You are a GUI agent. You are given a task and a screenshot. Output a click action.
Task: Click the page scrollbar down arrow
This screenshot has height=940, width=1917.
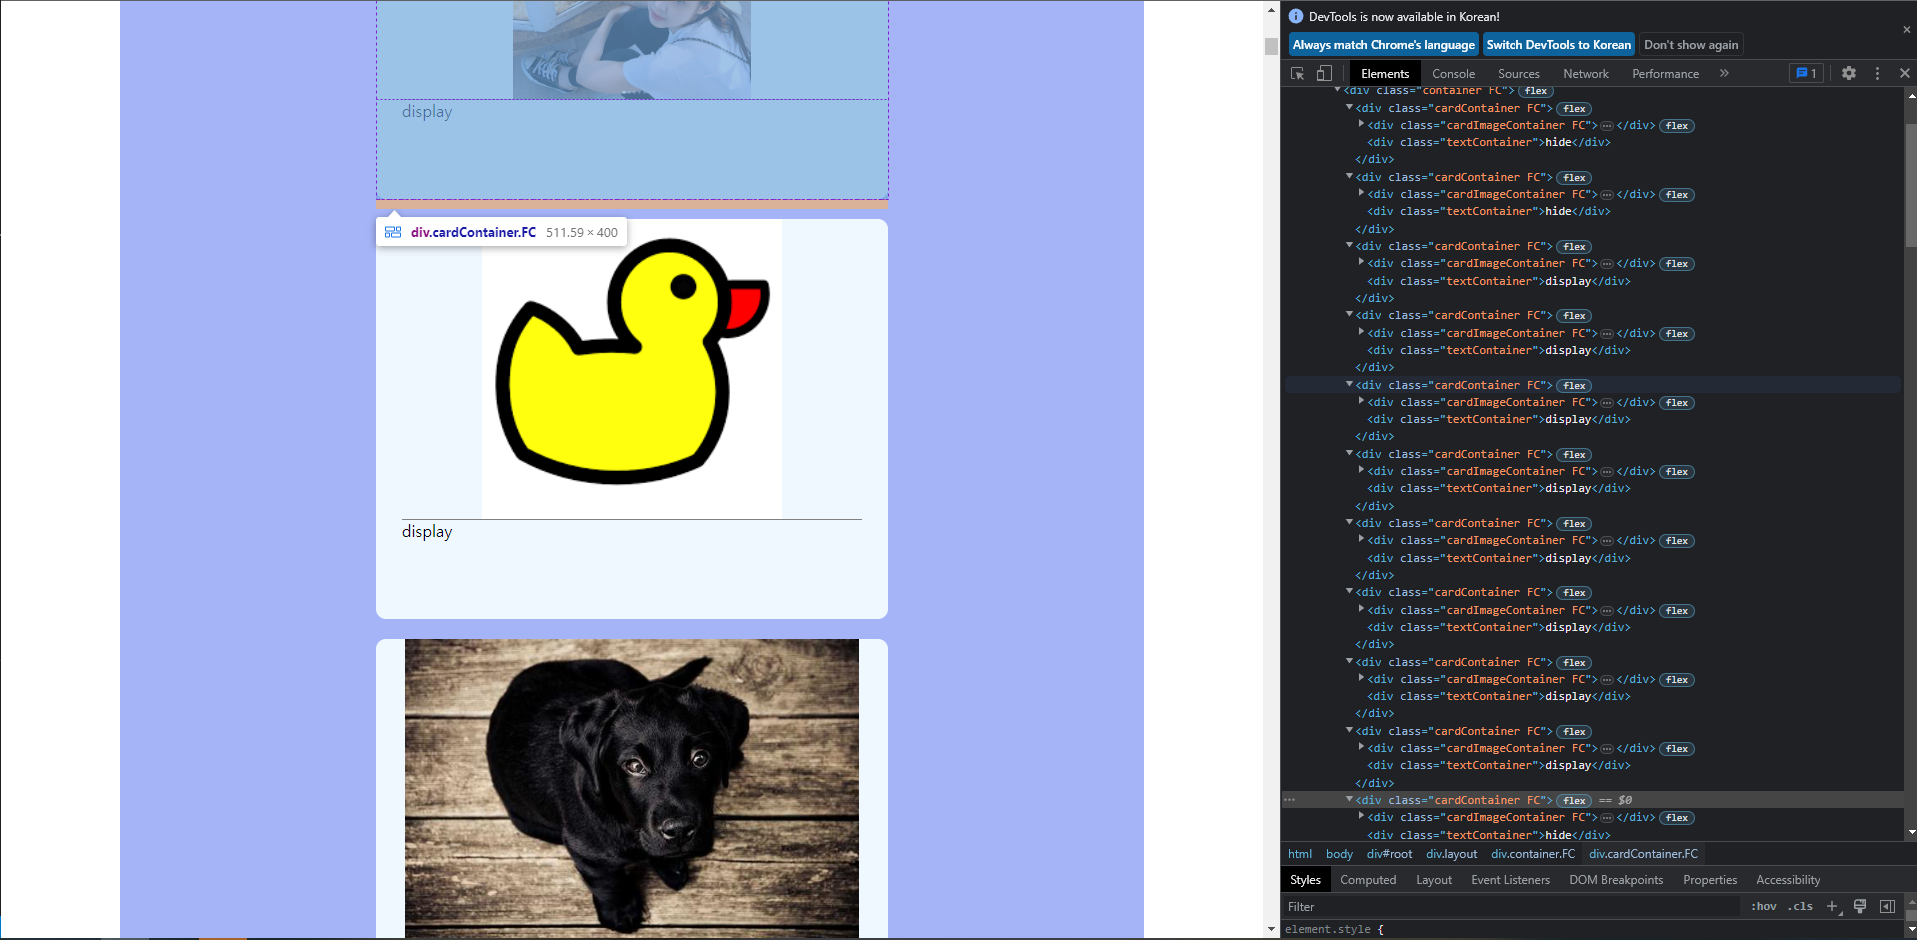(1271, 930)
